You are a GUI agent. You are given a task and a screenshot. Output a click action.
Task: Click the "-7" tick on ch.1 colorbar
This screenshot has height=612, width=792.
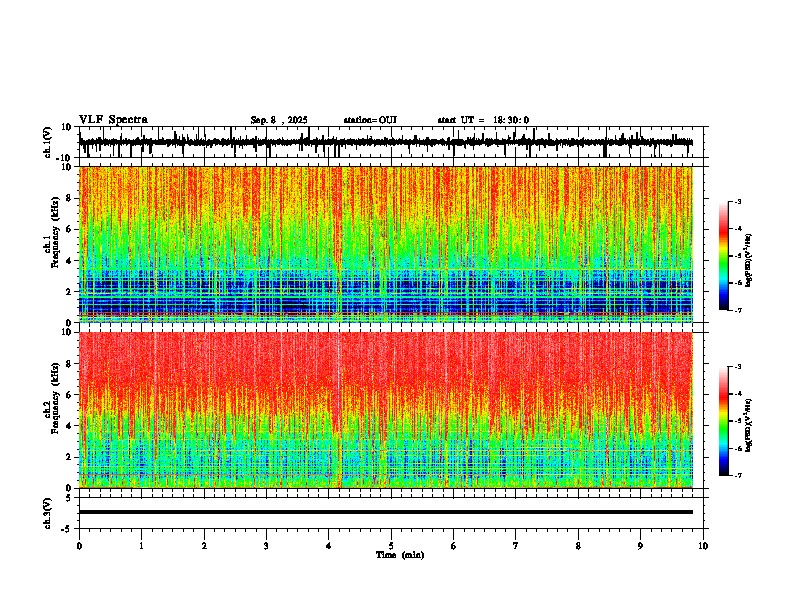point(738,310)
